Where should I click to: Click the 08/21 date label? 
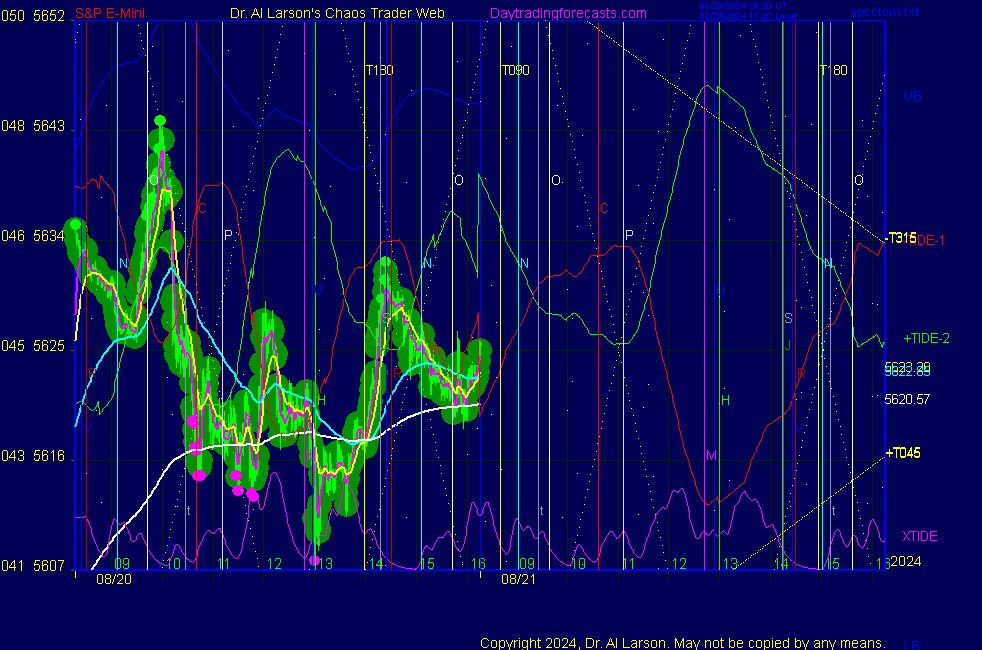[x=519, y=579]
